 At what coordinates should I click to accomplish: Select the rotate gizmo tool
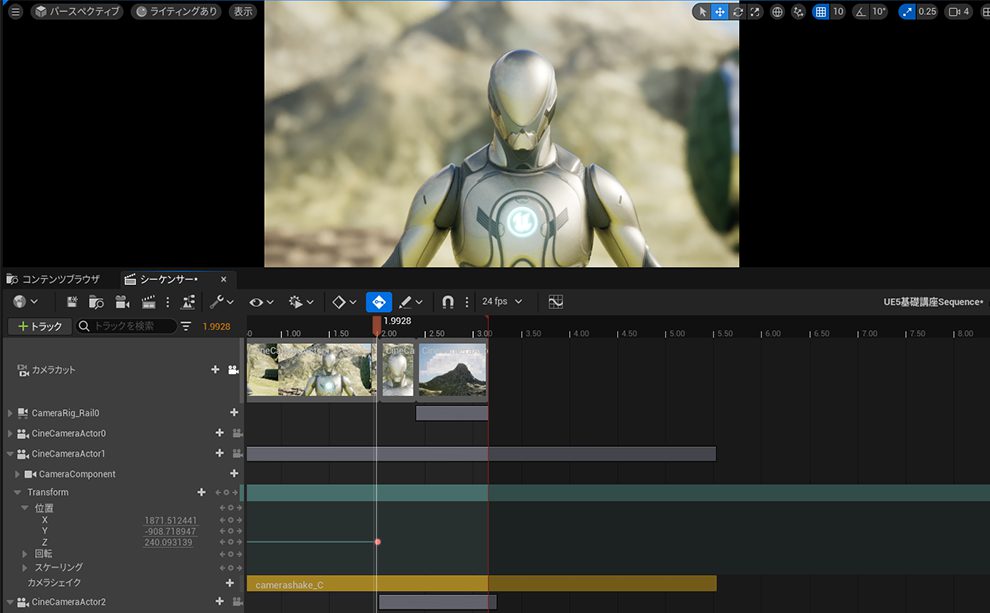pos(738,12)
